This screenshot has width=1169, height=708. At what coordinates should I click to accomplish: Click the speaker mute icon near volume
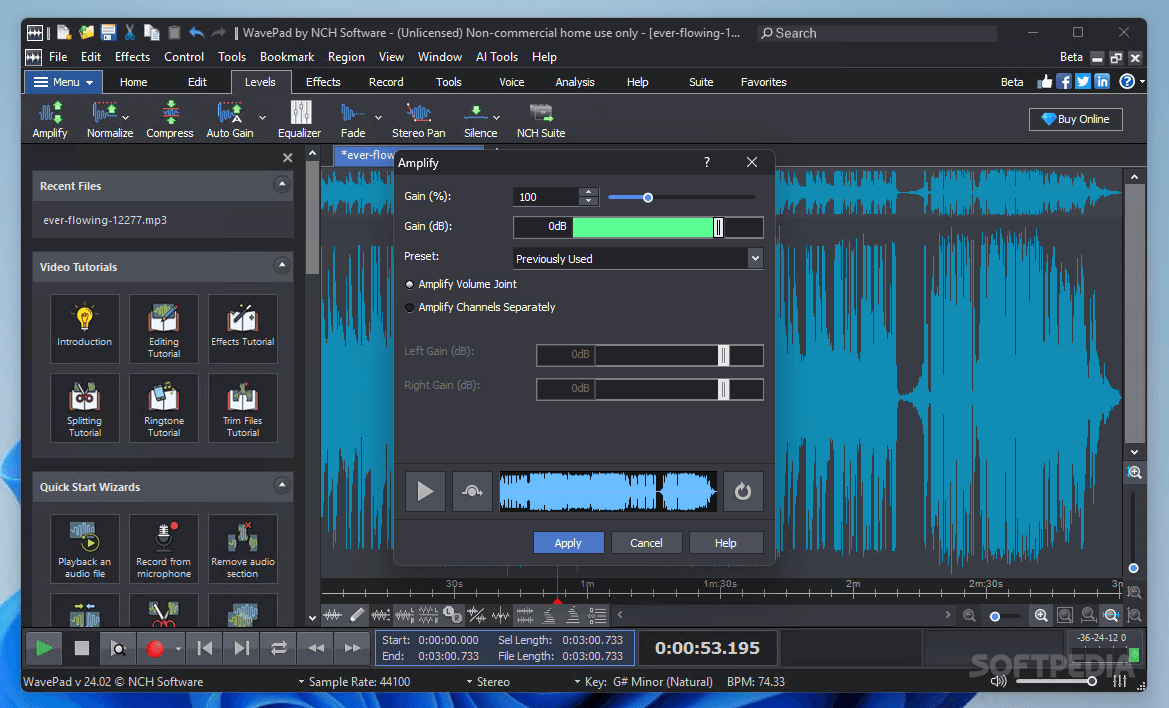998,681
